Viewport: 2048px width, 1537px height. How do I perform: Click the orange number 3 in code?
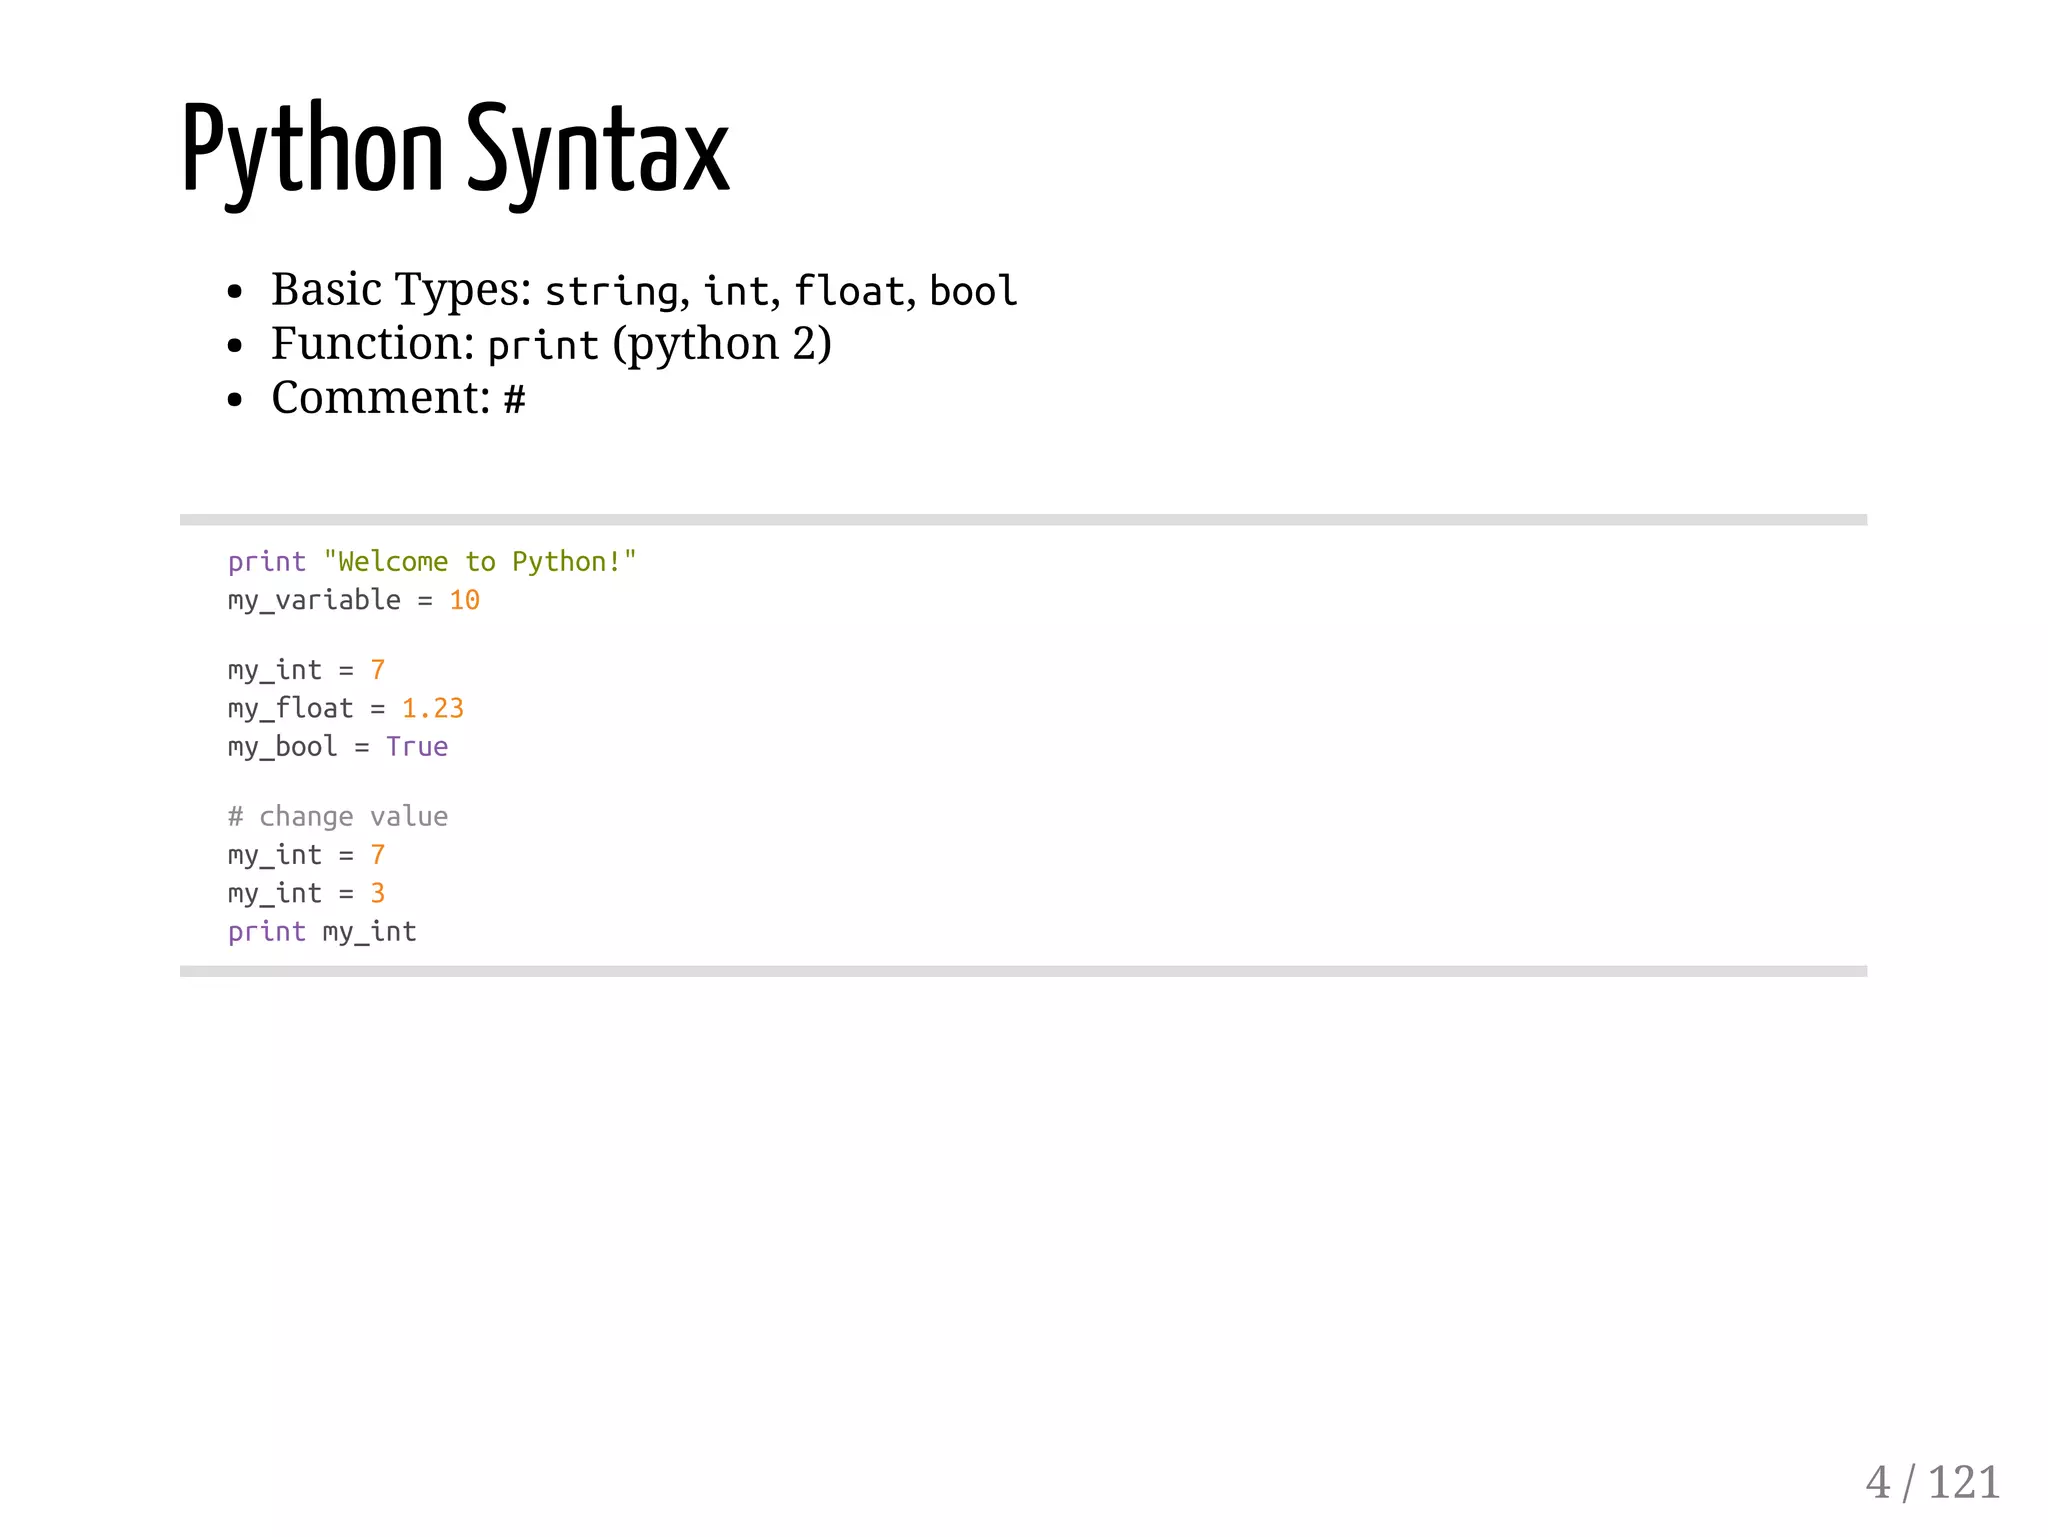tap(377, 893)
